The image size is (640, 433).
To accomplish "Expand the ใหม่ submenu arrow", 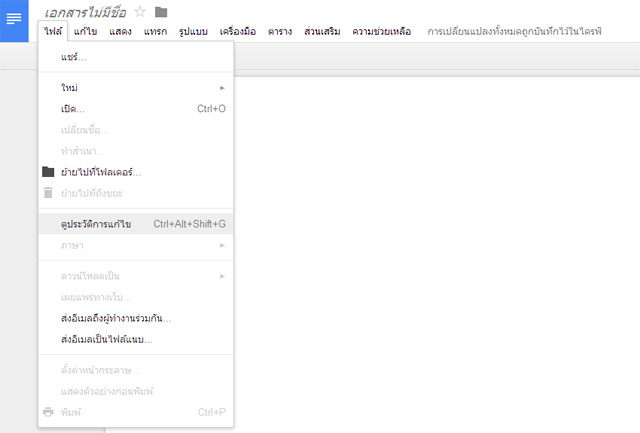I will pyautogui.click(x=222, y=88).
